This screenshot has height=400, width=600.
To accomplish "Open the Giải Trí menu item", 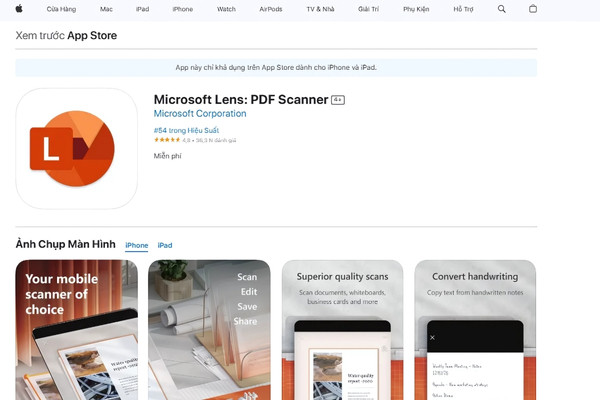I will 368,9.
